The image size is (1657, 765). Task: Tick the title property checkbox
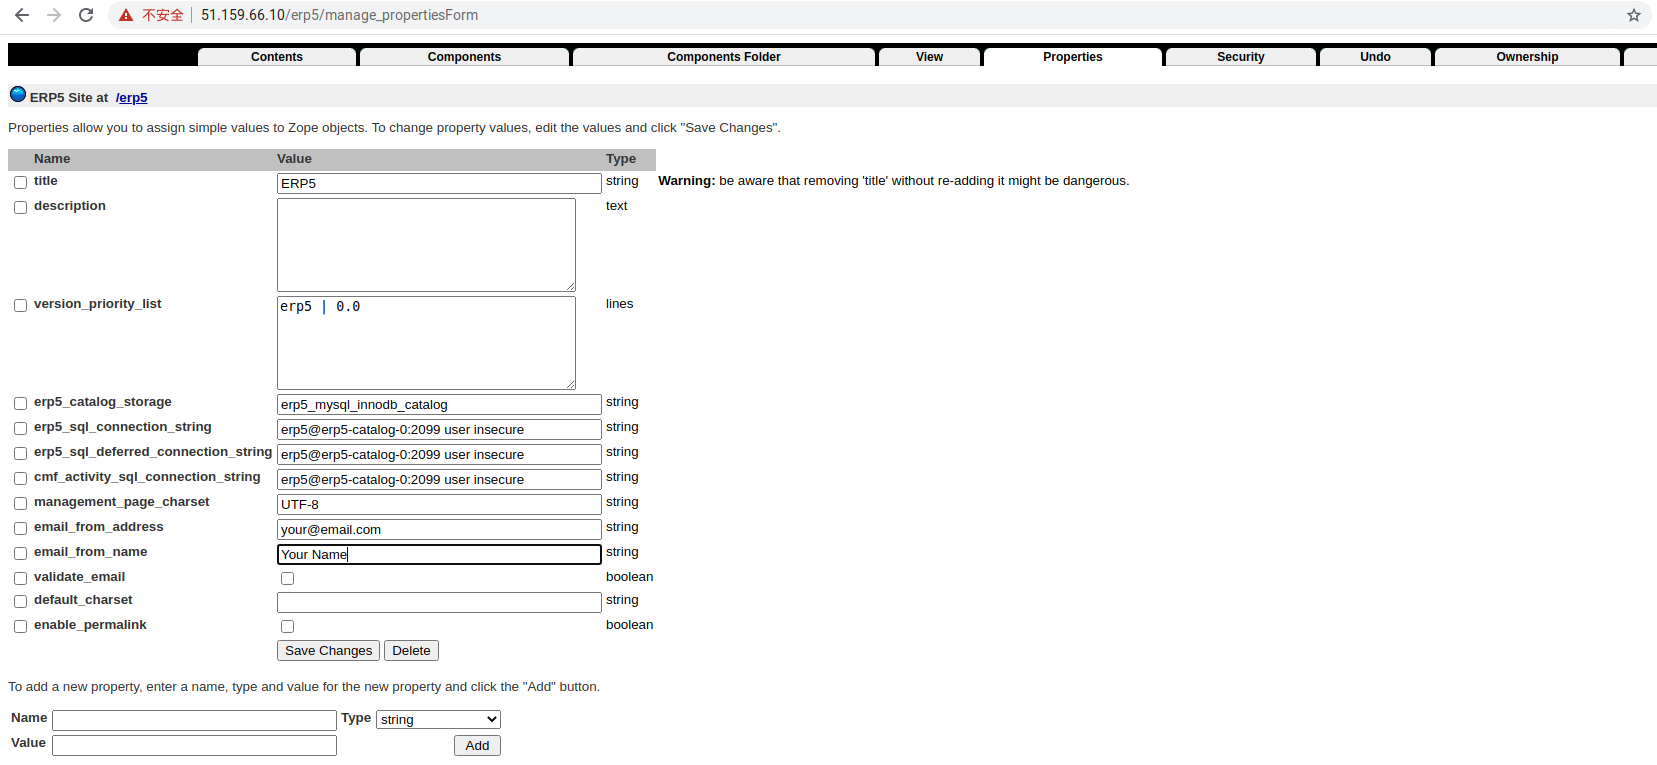[x=20, y=183]
